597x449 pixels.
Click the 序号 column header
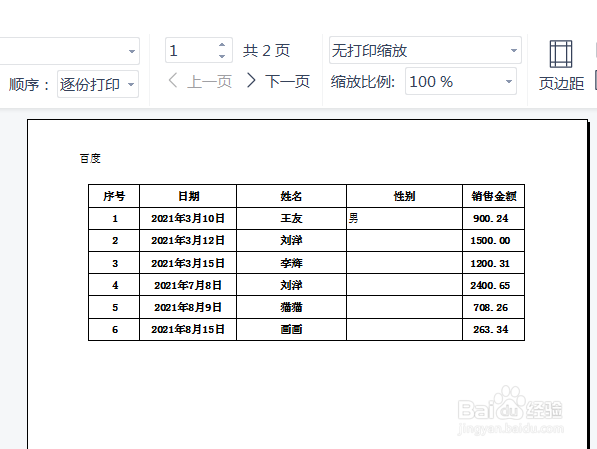[x=114, y=196]
